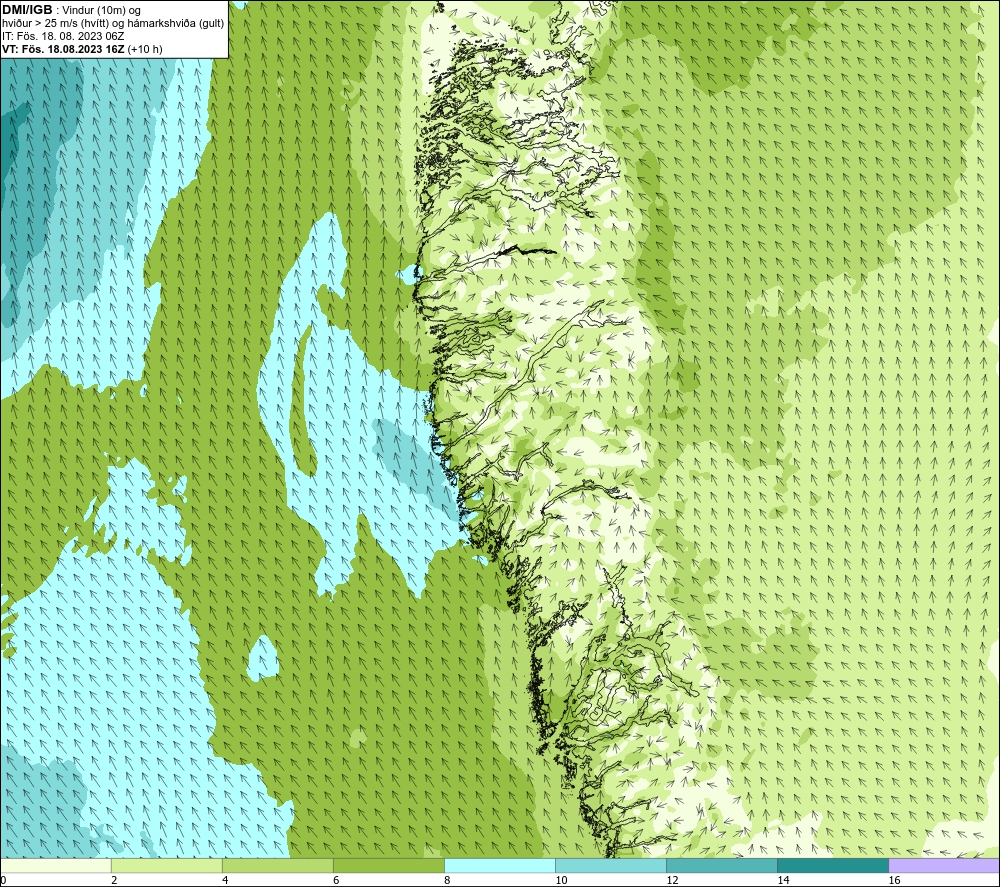Click the '14' scale tick label
1000x887 pixels.
[783, 881]
